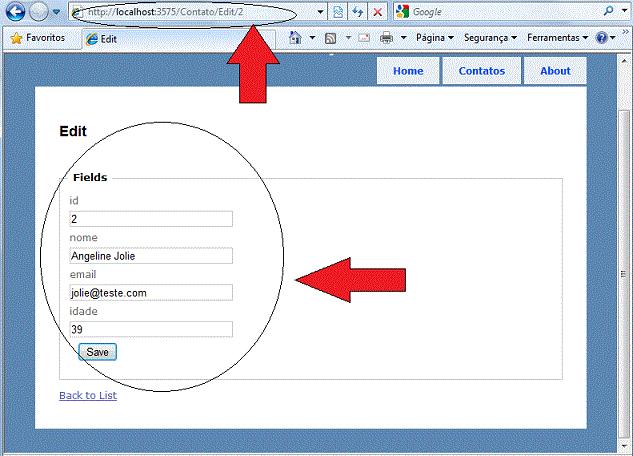
Task: Navigate to the Home site tab
Action: tap(408, 71)
